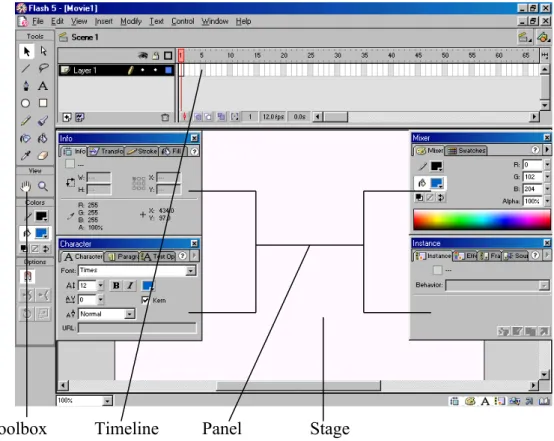Viewport: 554px width, 441px height.
Task: Open the File menu
Action: pyautogui.click(x=37, y=21)
